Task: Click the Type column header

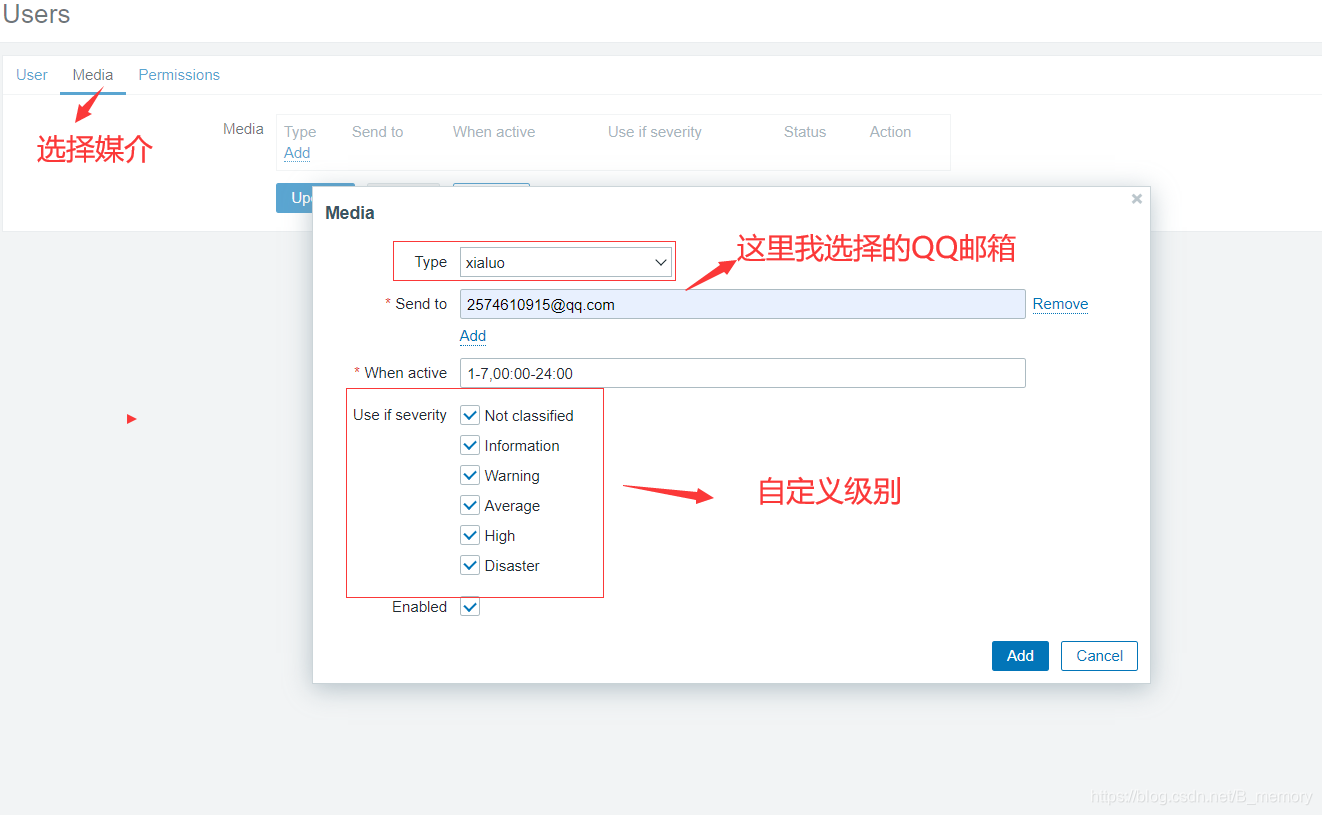Action: click(x=300, y=132)
